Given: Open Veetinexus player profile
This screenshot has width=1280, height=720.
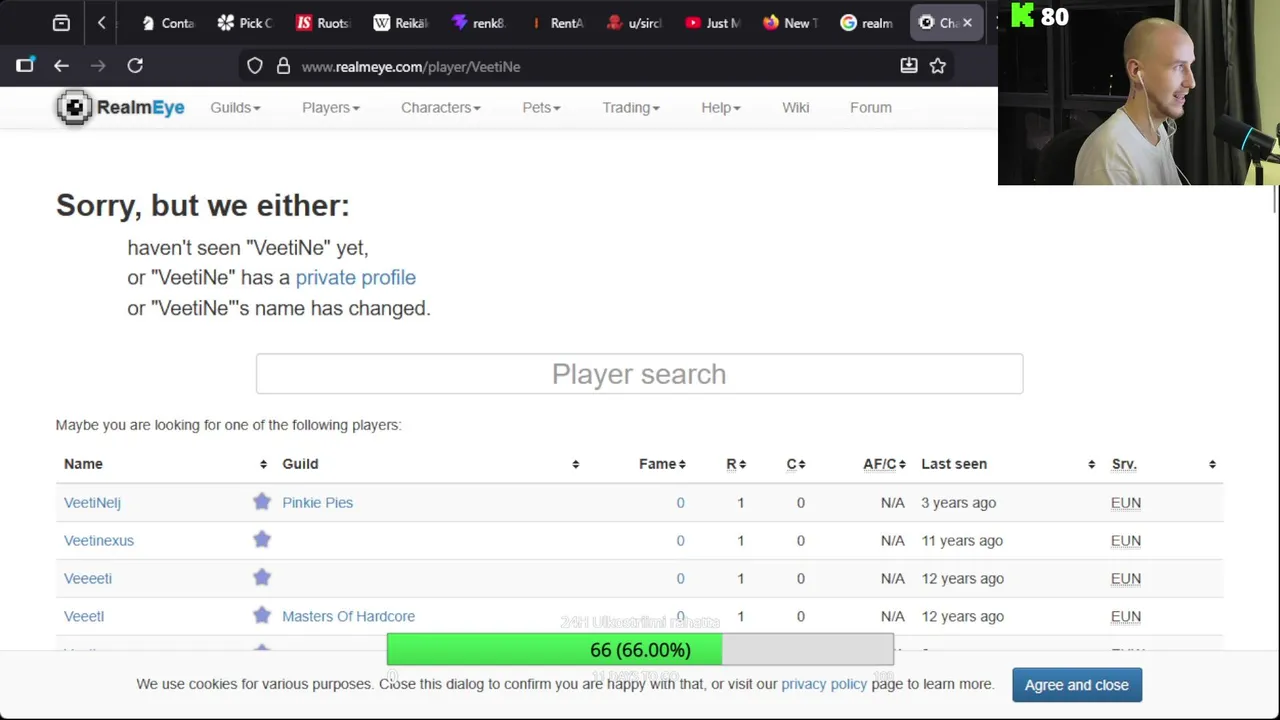Looking at the screenshot, I should [98, 540].
